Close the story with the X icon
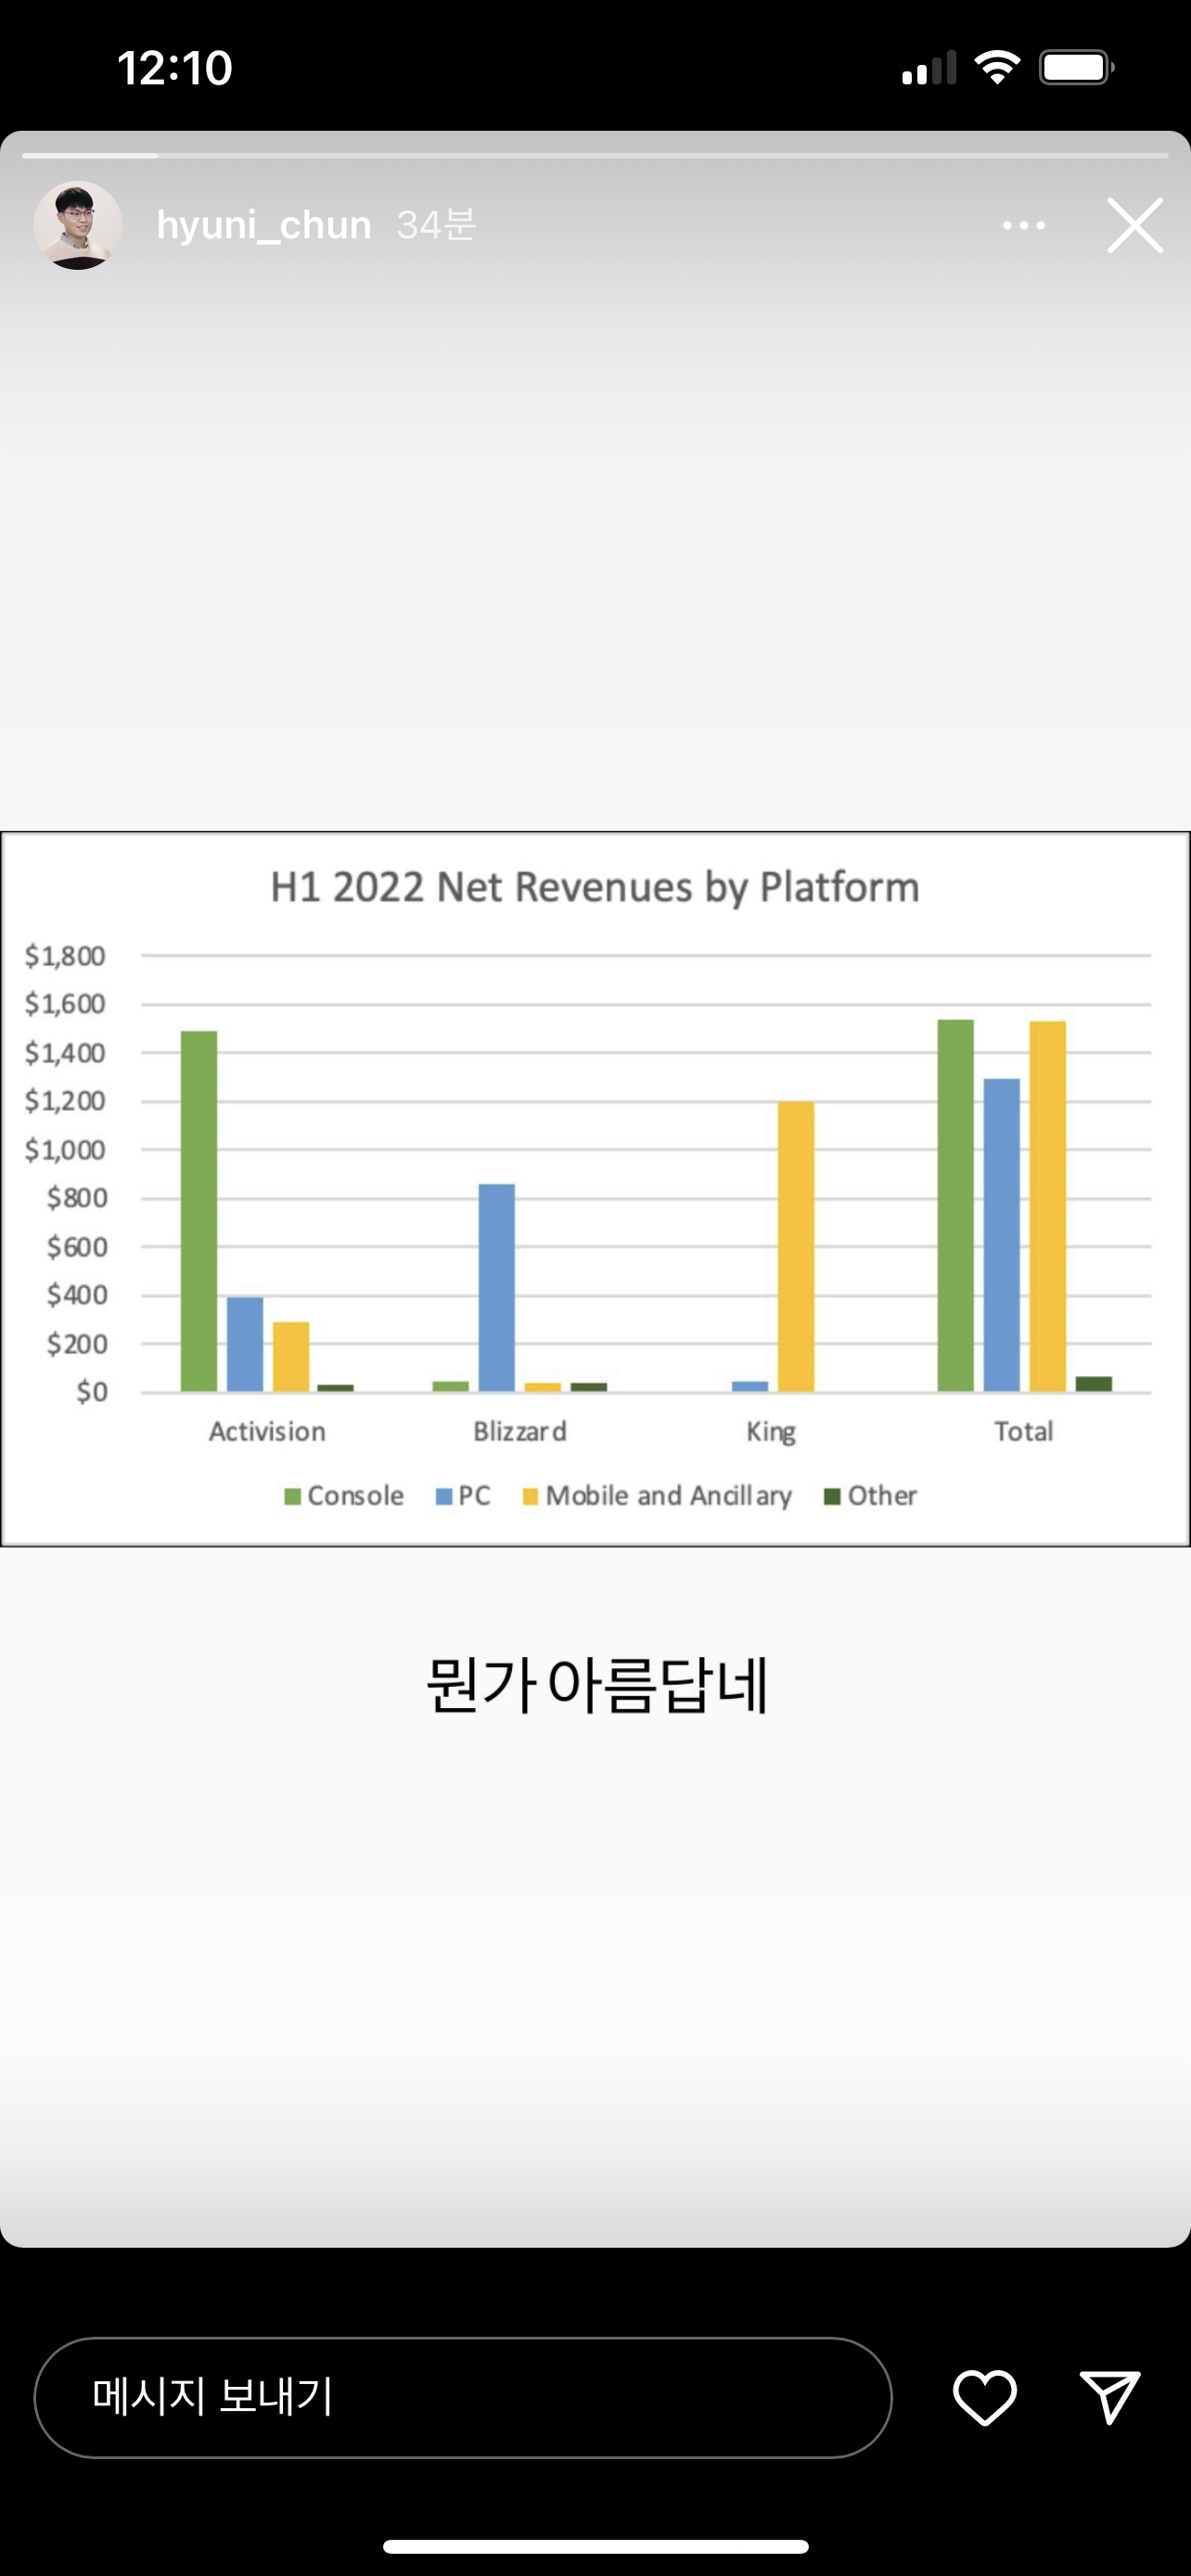Viewport: 1191px width, 2576px height. pos(1135,225)
